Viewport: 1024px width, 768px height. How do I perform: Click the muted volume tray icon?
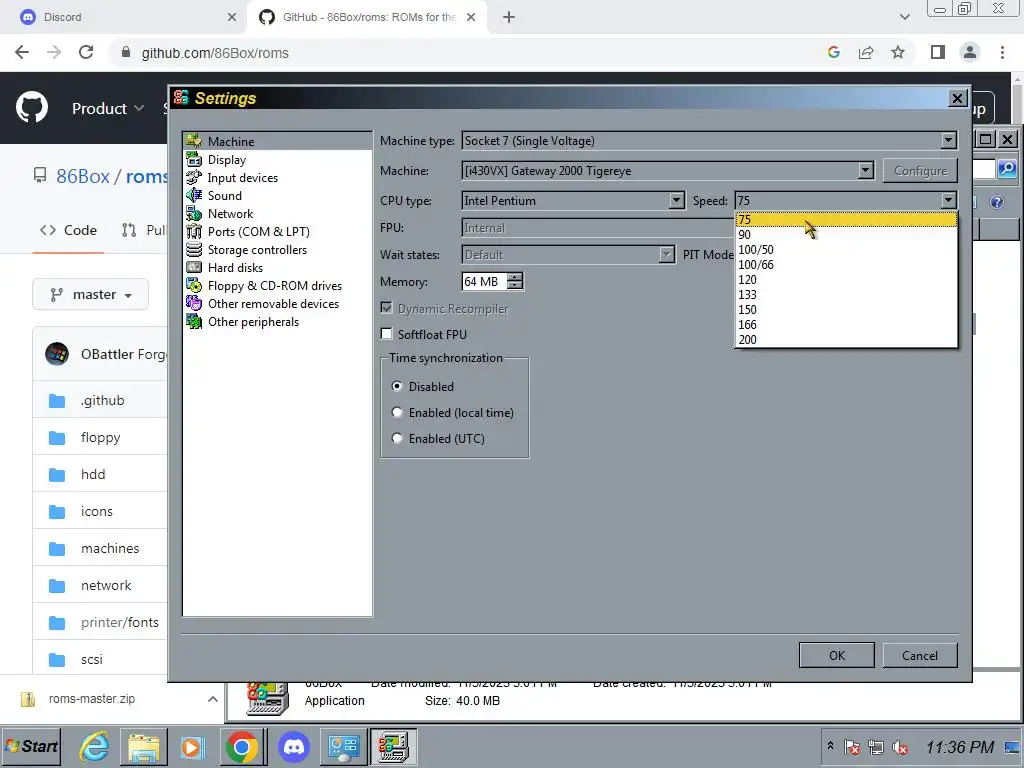pyautogui.click(x=901, y=747)
